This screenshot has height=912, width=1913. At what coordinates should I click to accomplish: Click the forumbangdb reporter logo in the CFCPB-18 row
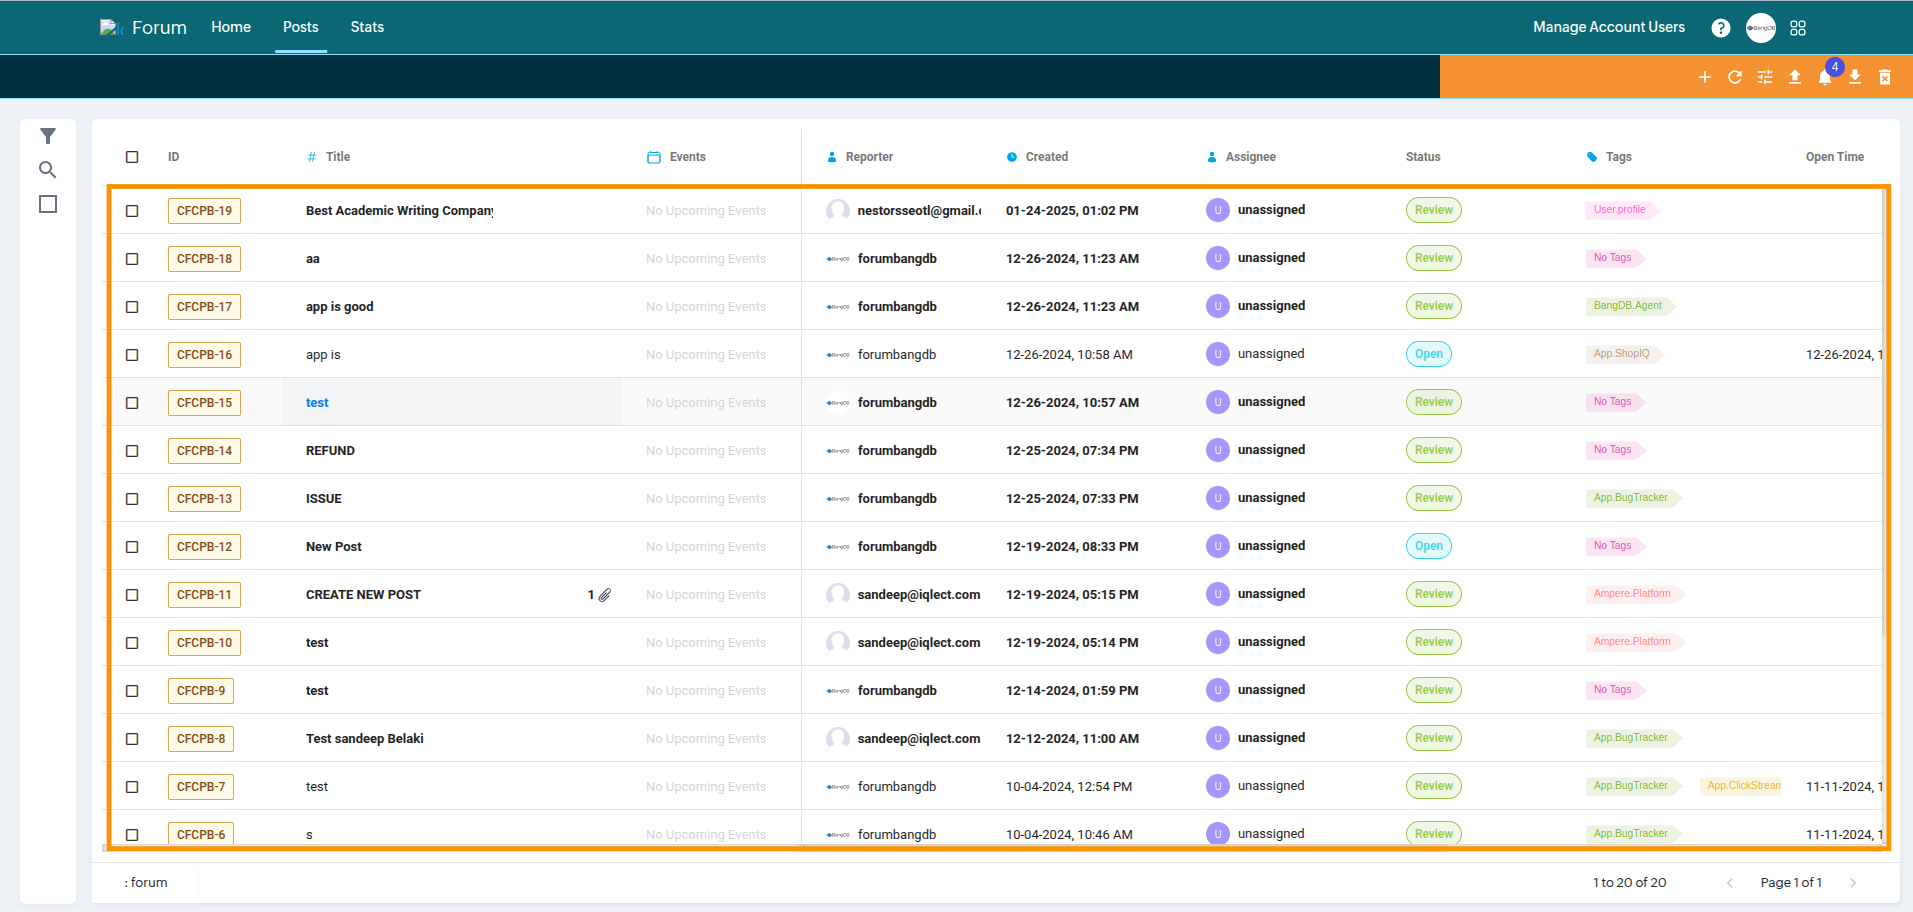click(x=838, y=259)
